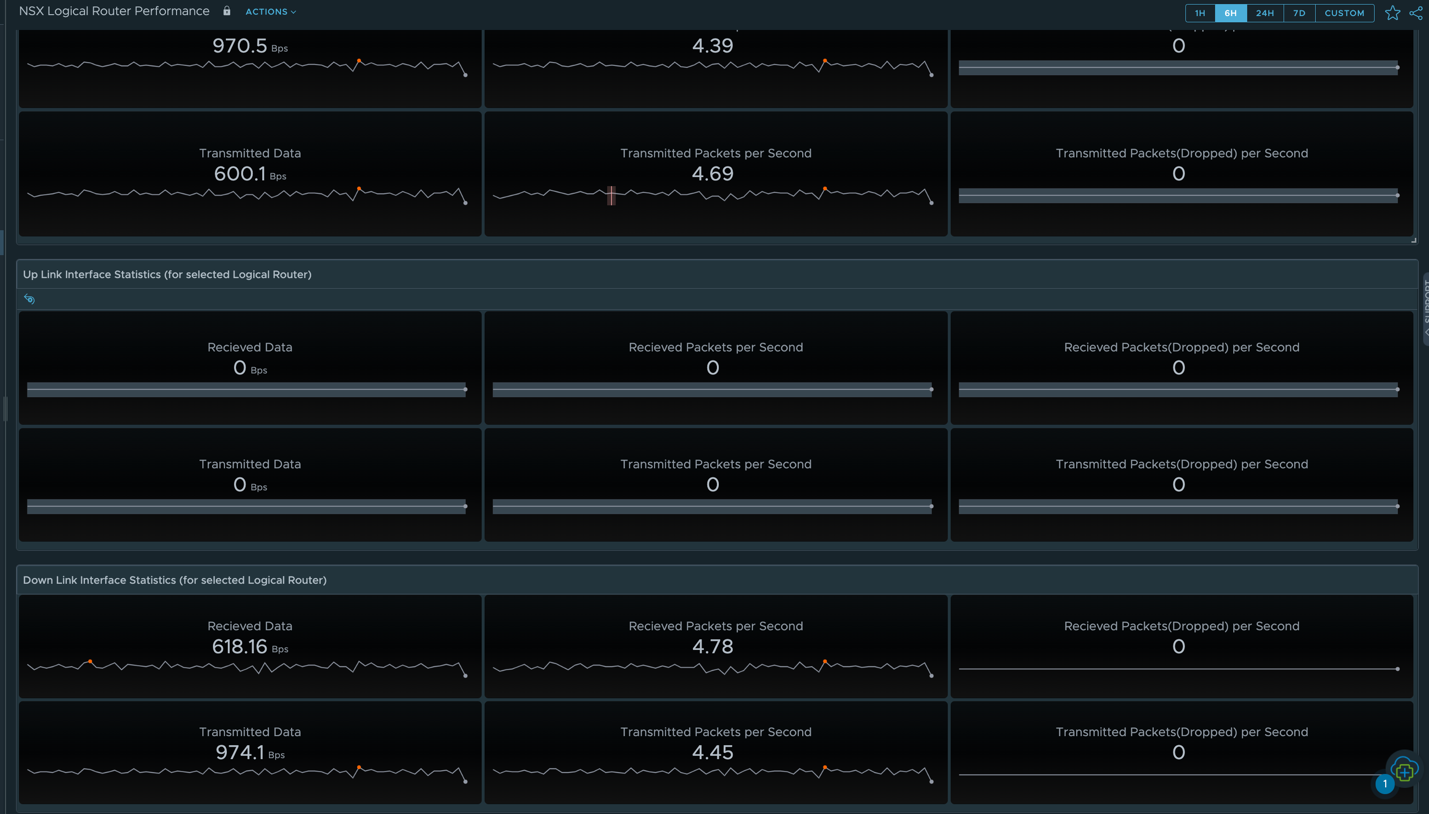This screenshot has width=1429, height=814.
Task: Set time range to 24H
Action: point(1265,13)
